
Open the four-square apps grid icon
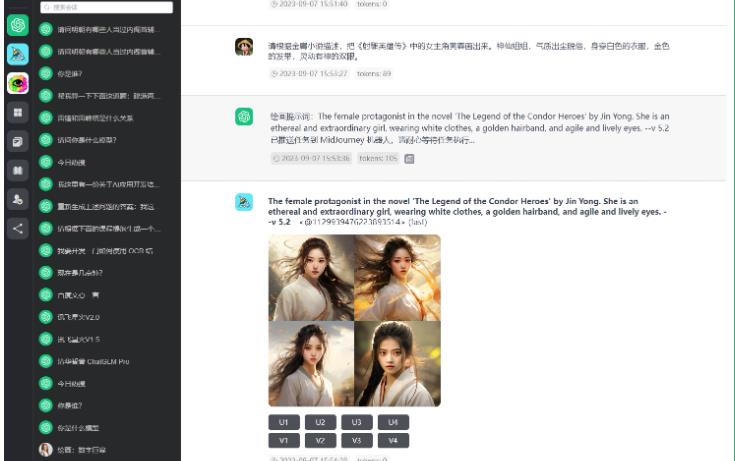pyautogui.click(x=18, y=113)
